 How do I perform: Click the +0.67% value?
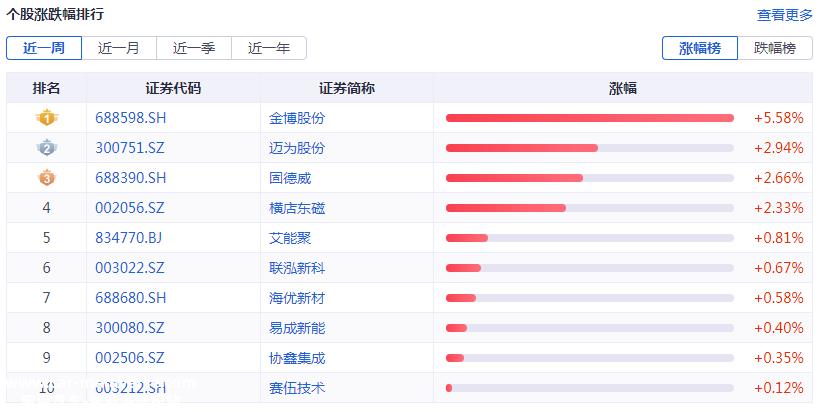[x=779, y=268]
